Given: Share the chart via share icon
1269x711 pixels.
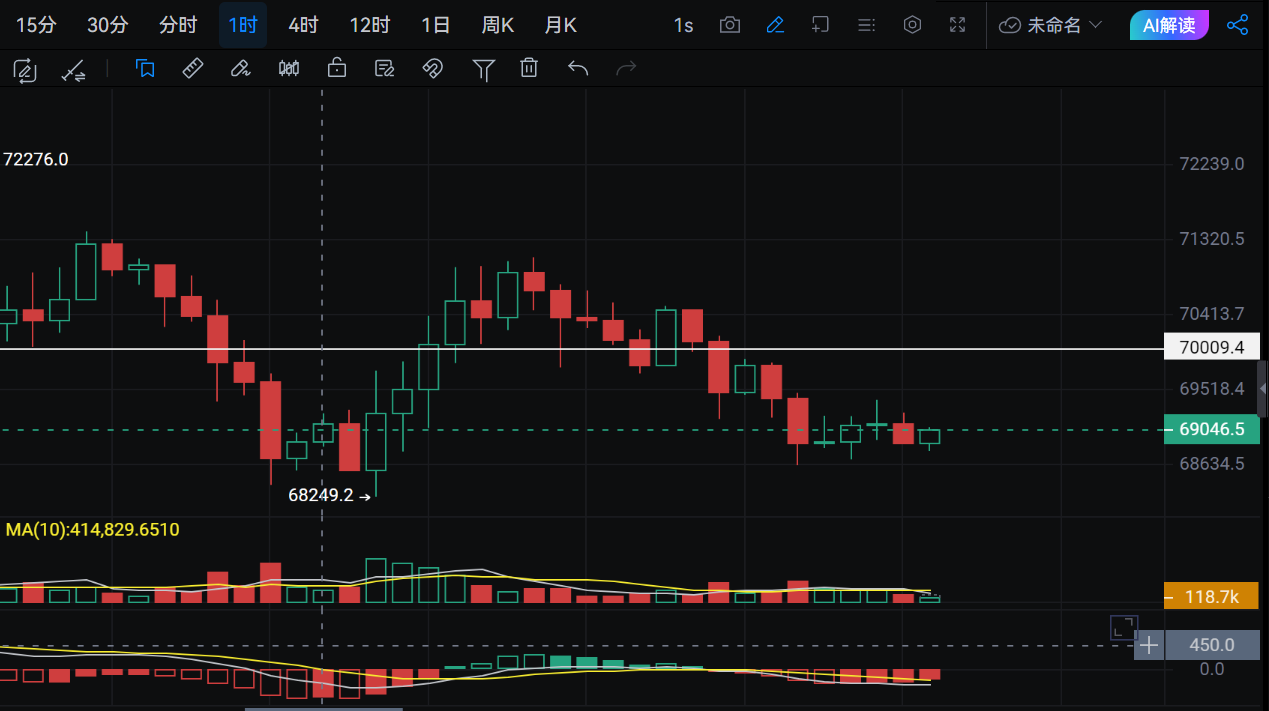Looking at the screenshot, I should point(1238,25).
